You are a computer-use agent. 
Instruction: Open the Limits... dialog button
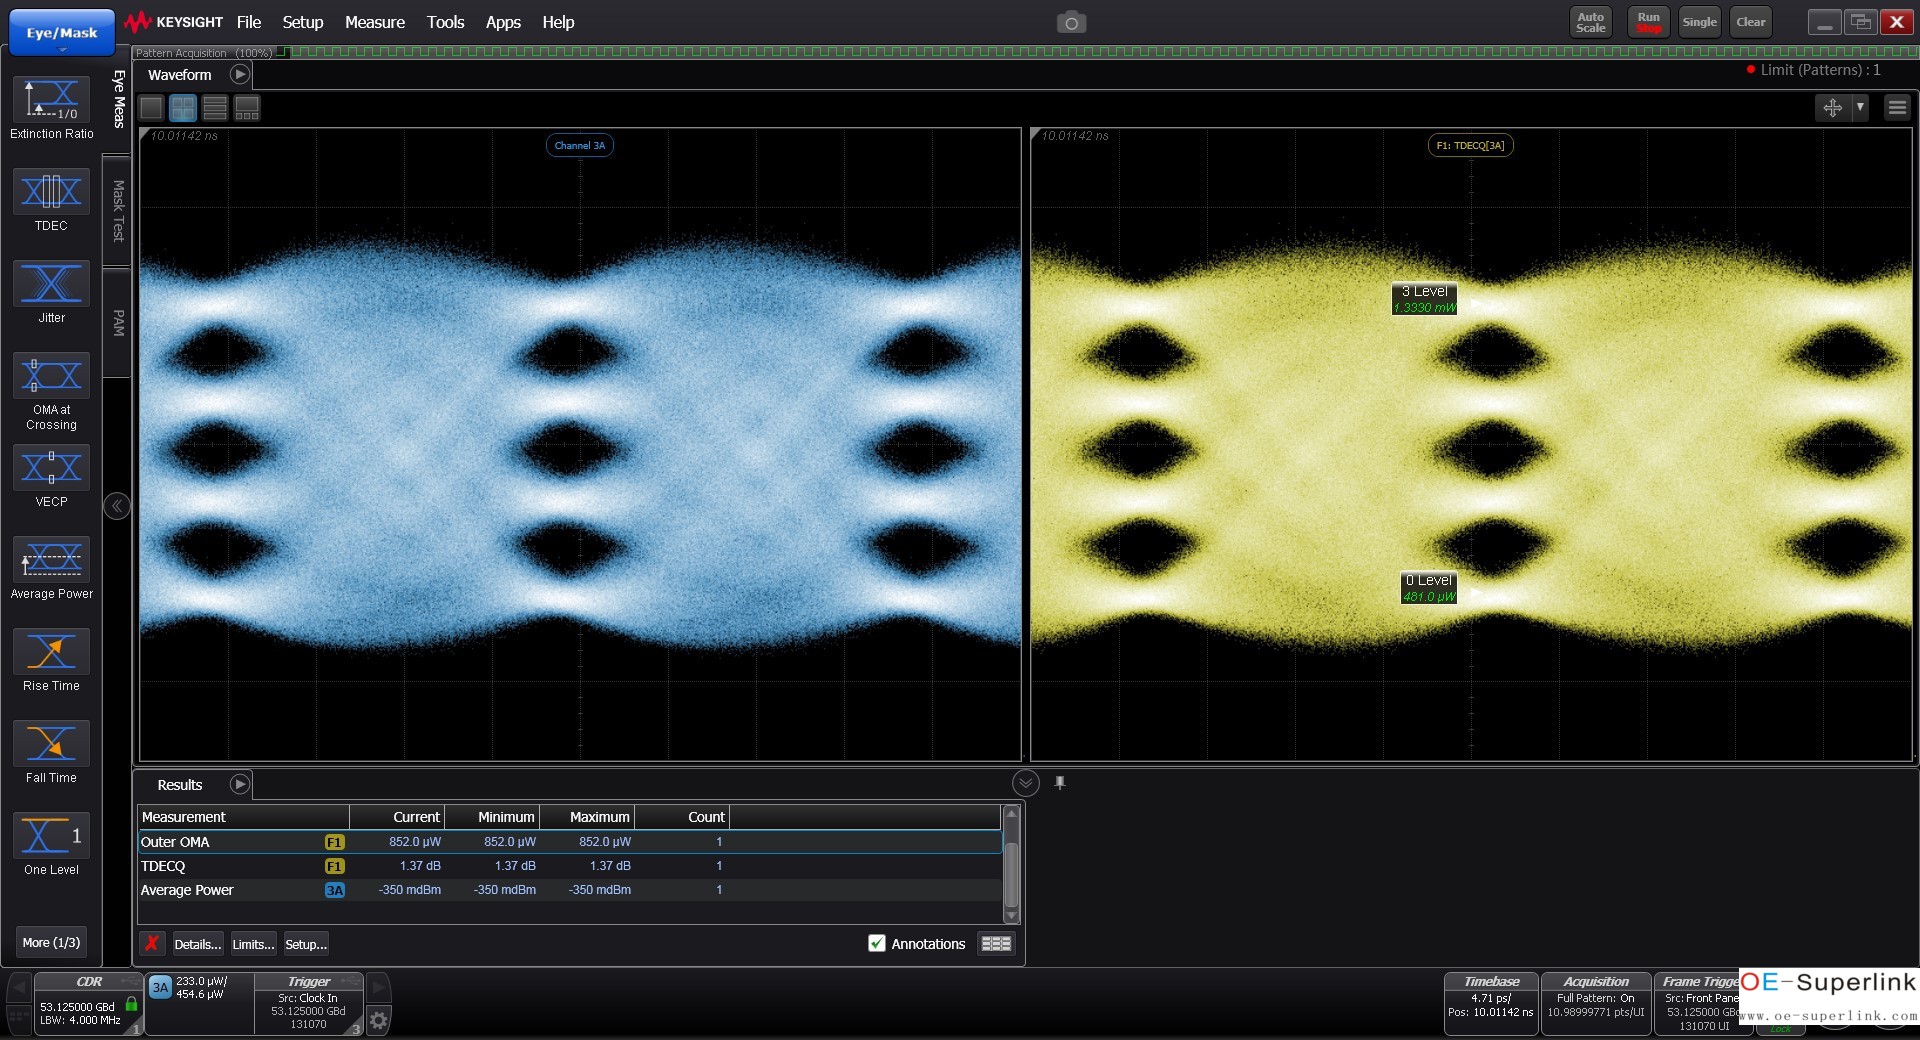point(253,944)
